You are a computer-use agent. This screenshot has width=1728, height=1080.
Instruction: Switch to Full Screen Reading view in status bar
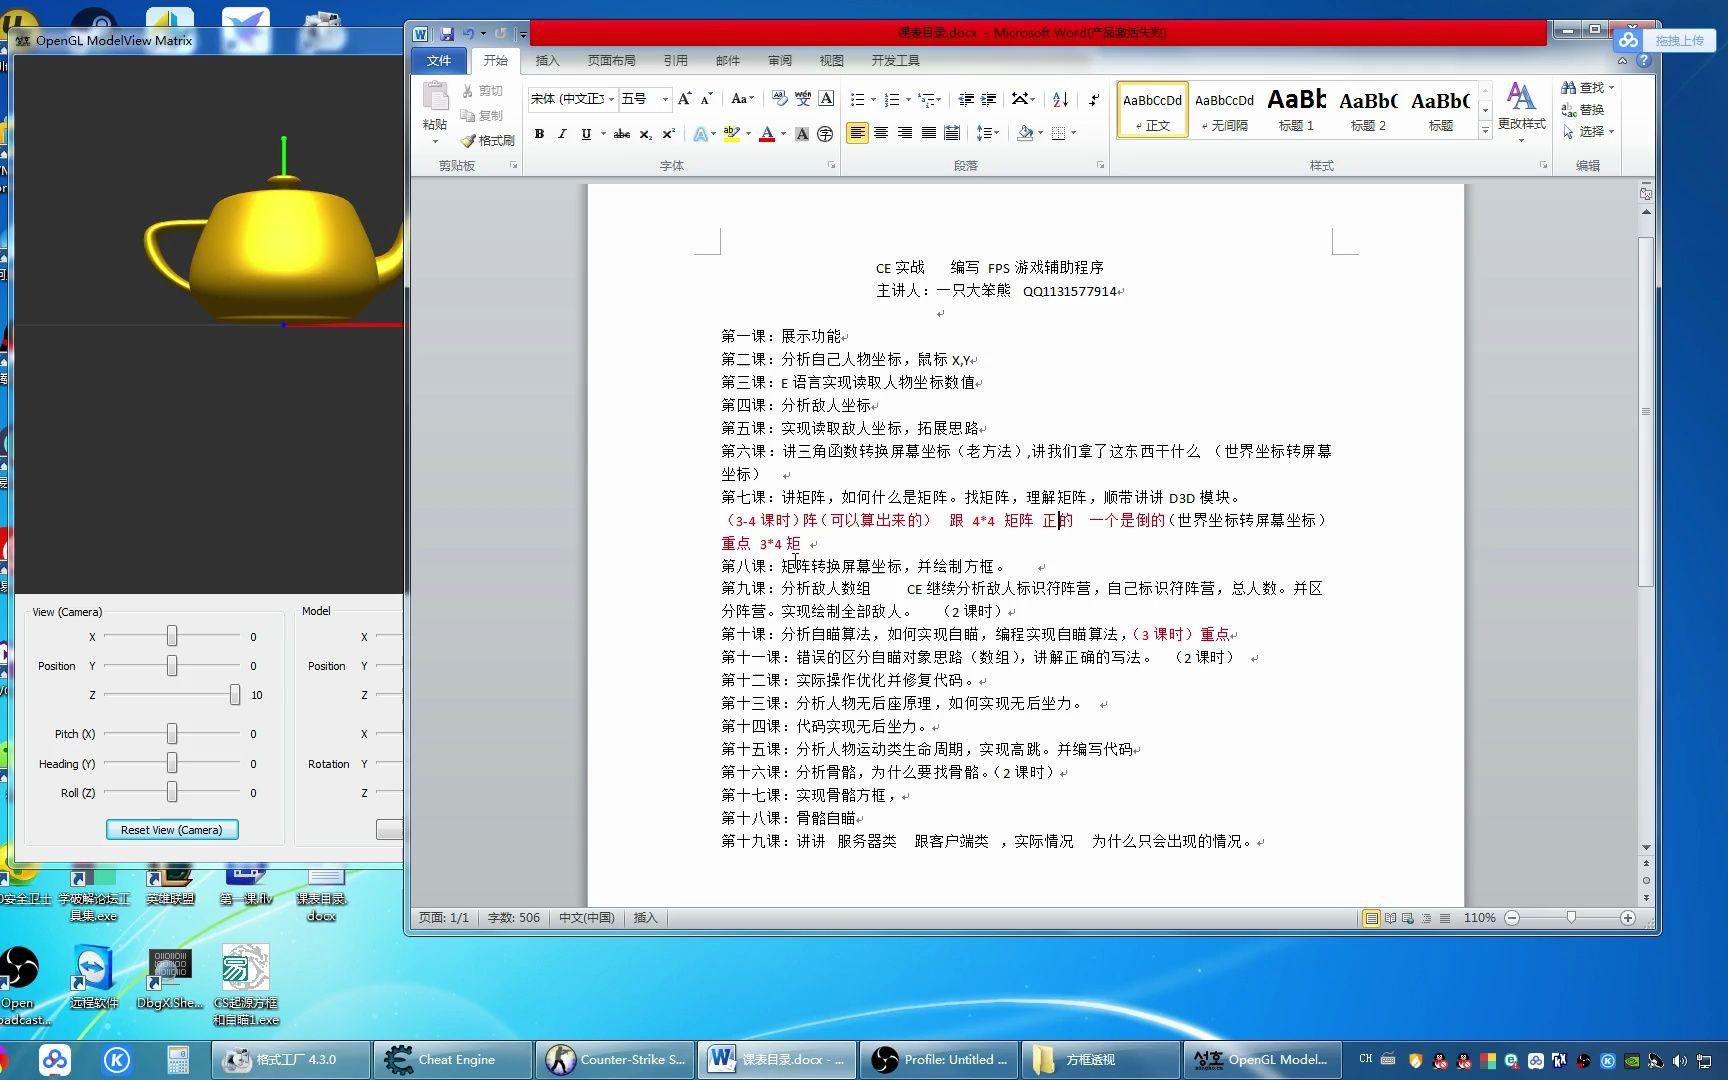[x=1390, y=918]
